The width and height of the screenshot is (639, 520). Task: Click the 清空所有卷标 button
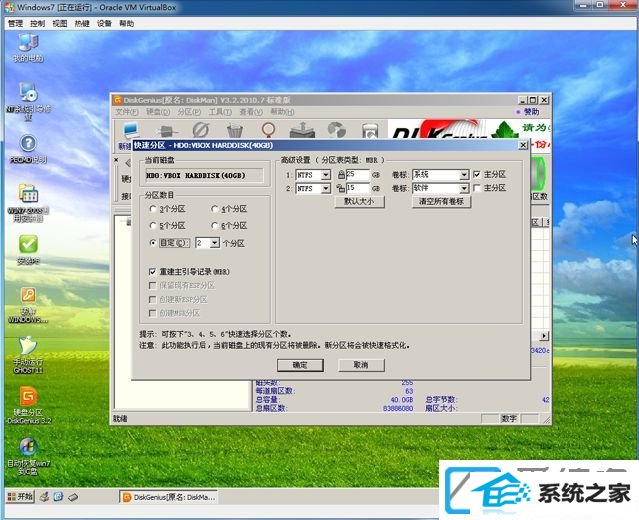[441, 202]
